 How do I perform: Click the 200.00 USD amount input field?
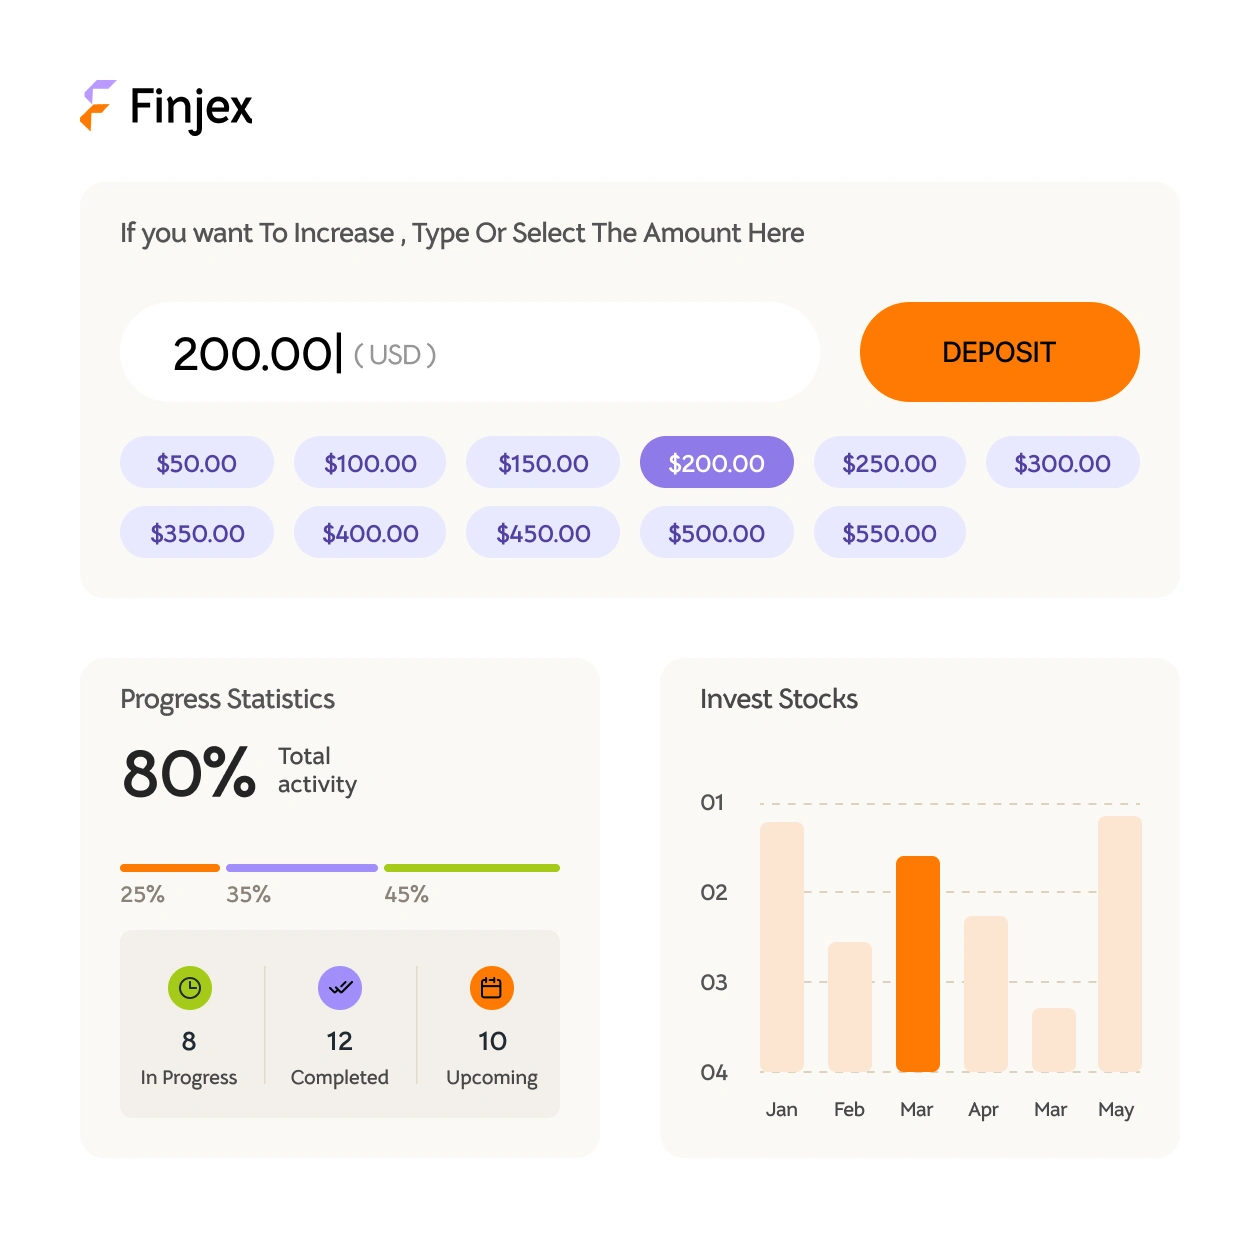pyautogui.click(x=469, y=352)
